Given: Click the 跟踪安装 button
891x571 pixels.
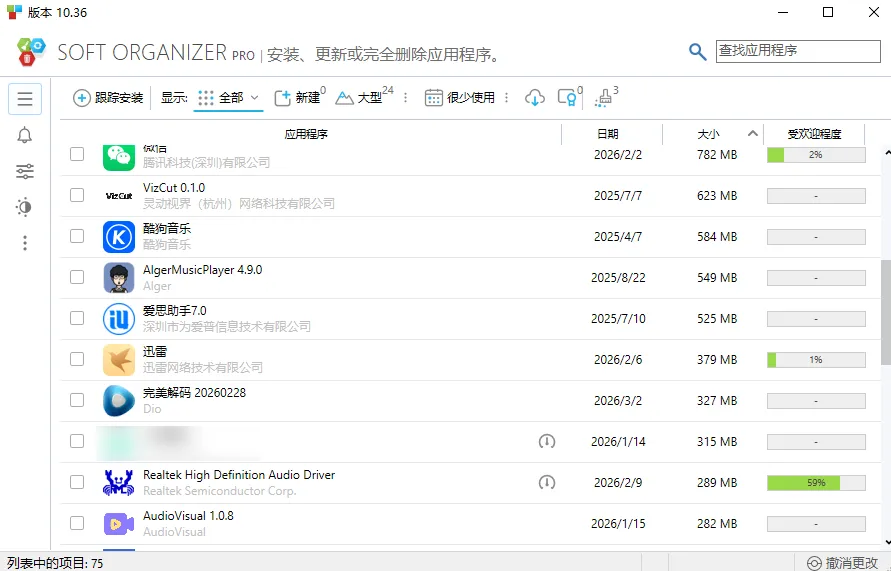Looking at the screenshot, I should coord(108,98).
